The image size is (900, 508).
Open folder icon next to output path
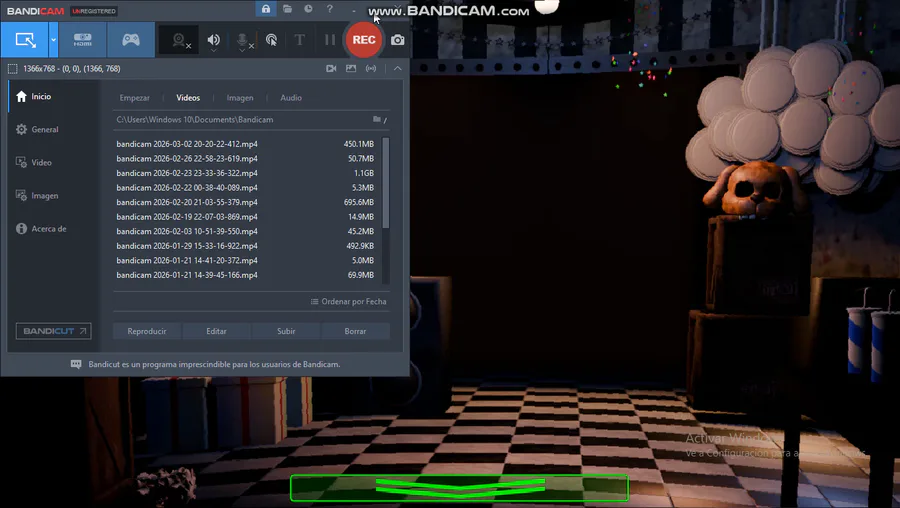[x=377, y=119]
